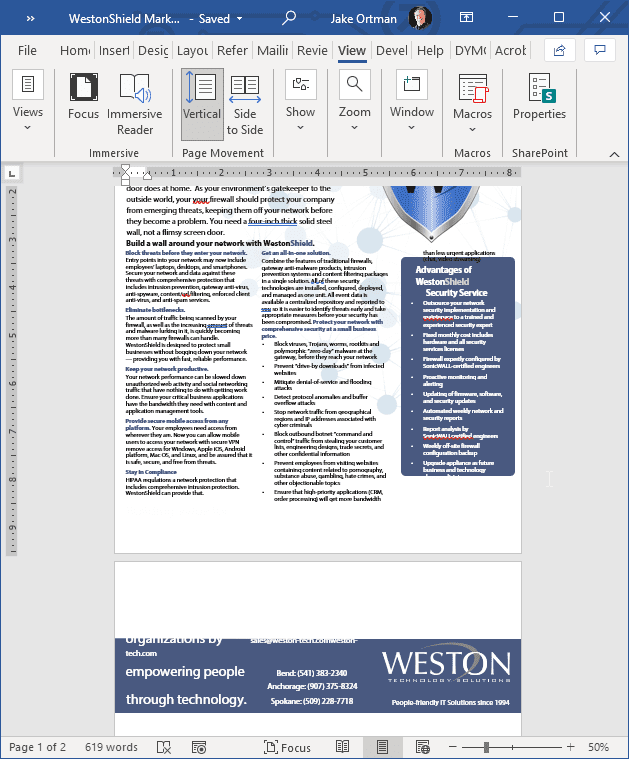Screen dimensions: 629x759
Task: Toggle Vertical page movement
Action: tap(202, 104)
